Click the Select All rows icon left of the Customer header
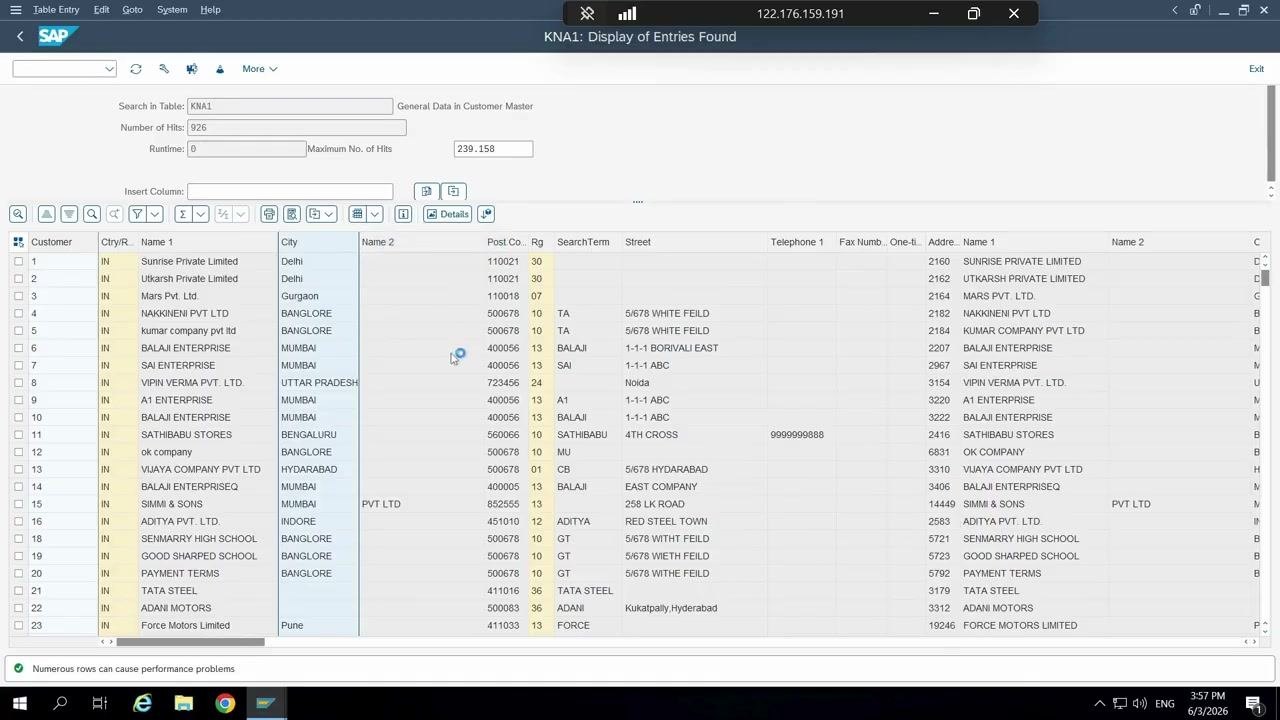This screenshot has height=720, width=1280. click(x=18, y=242)
